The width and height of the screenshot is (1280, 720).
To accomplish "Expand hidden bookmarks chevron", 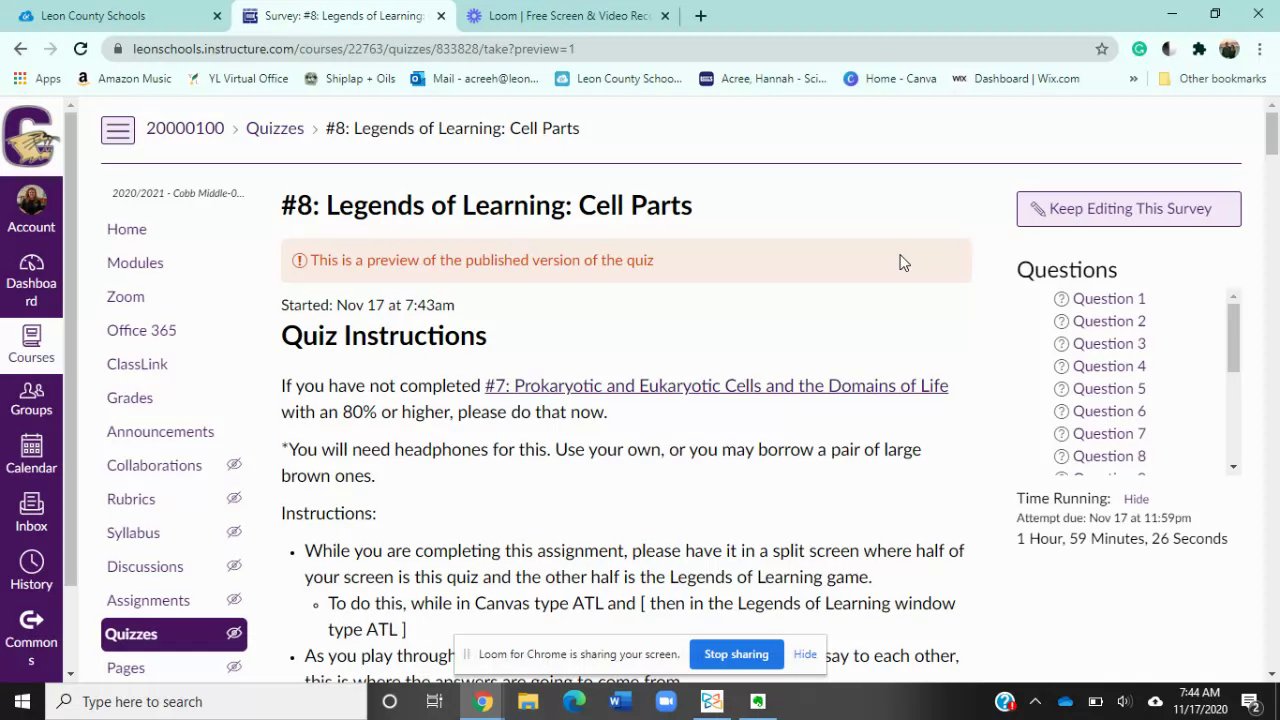I will tap(1133, 78).
